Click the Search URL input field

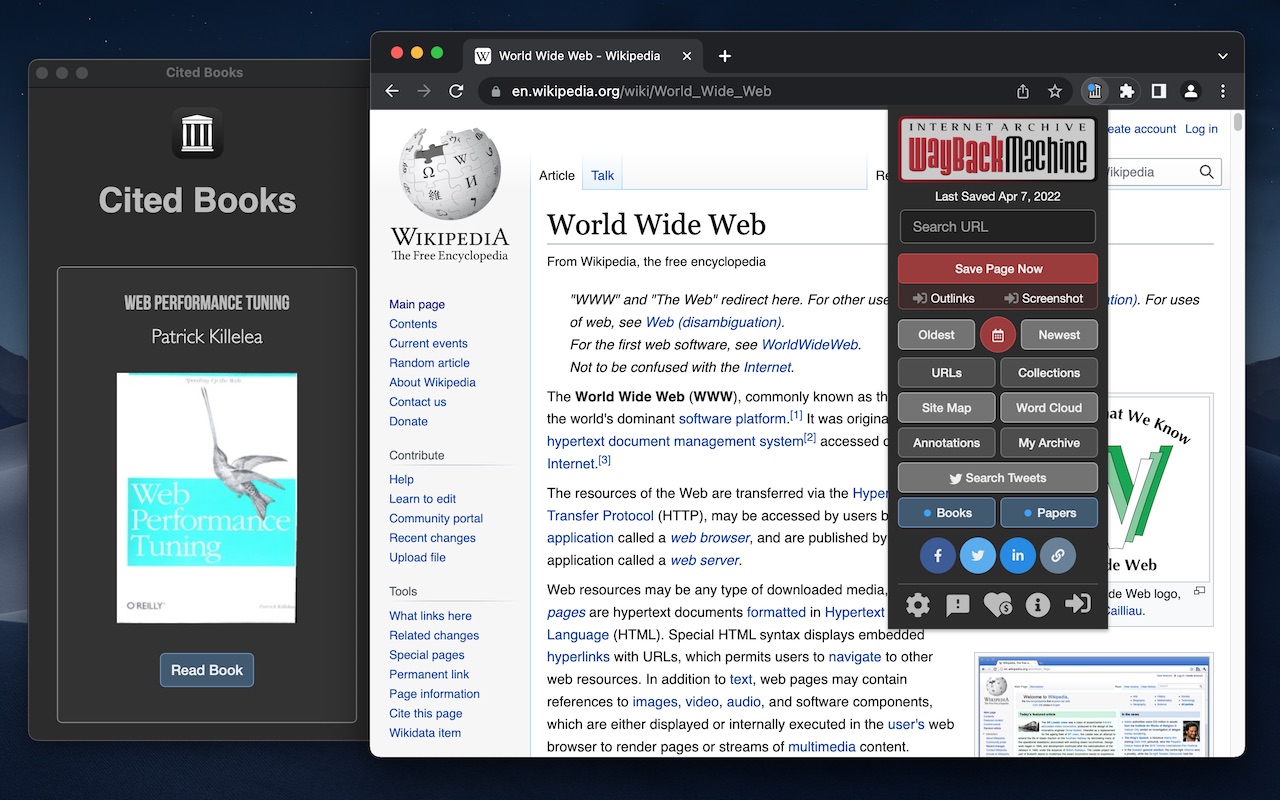[x=997, y=227]
